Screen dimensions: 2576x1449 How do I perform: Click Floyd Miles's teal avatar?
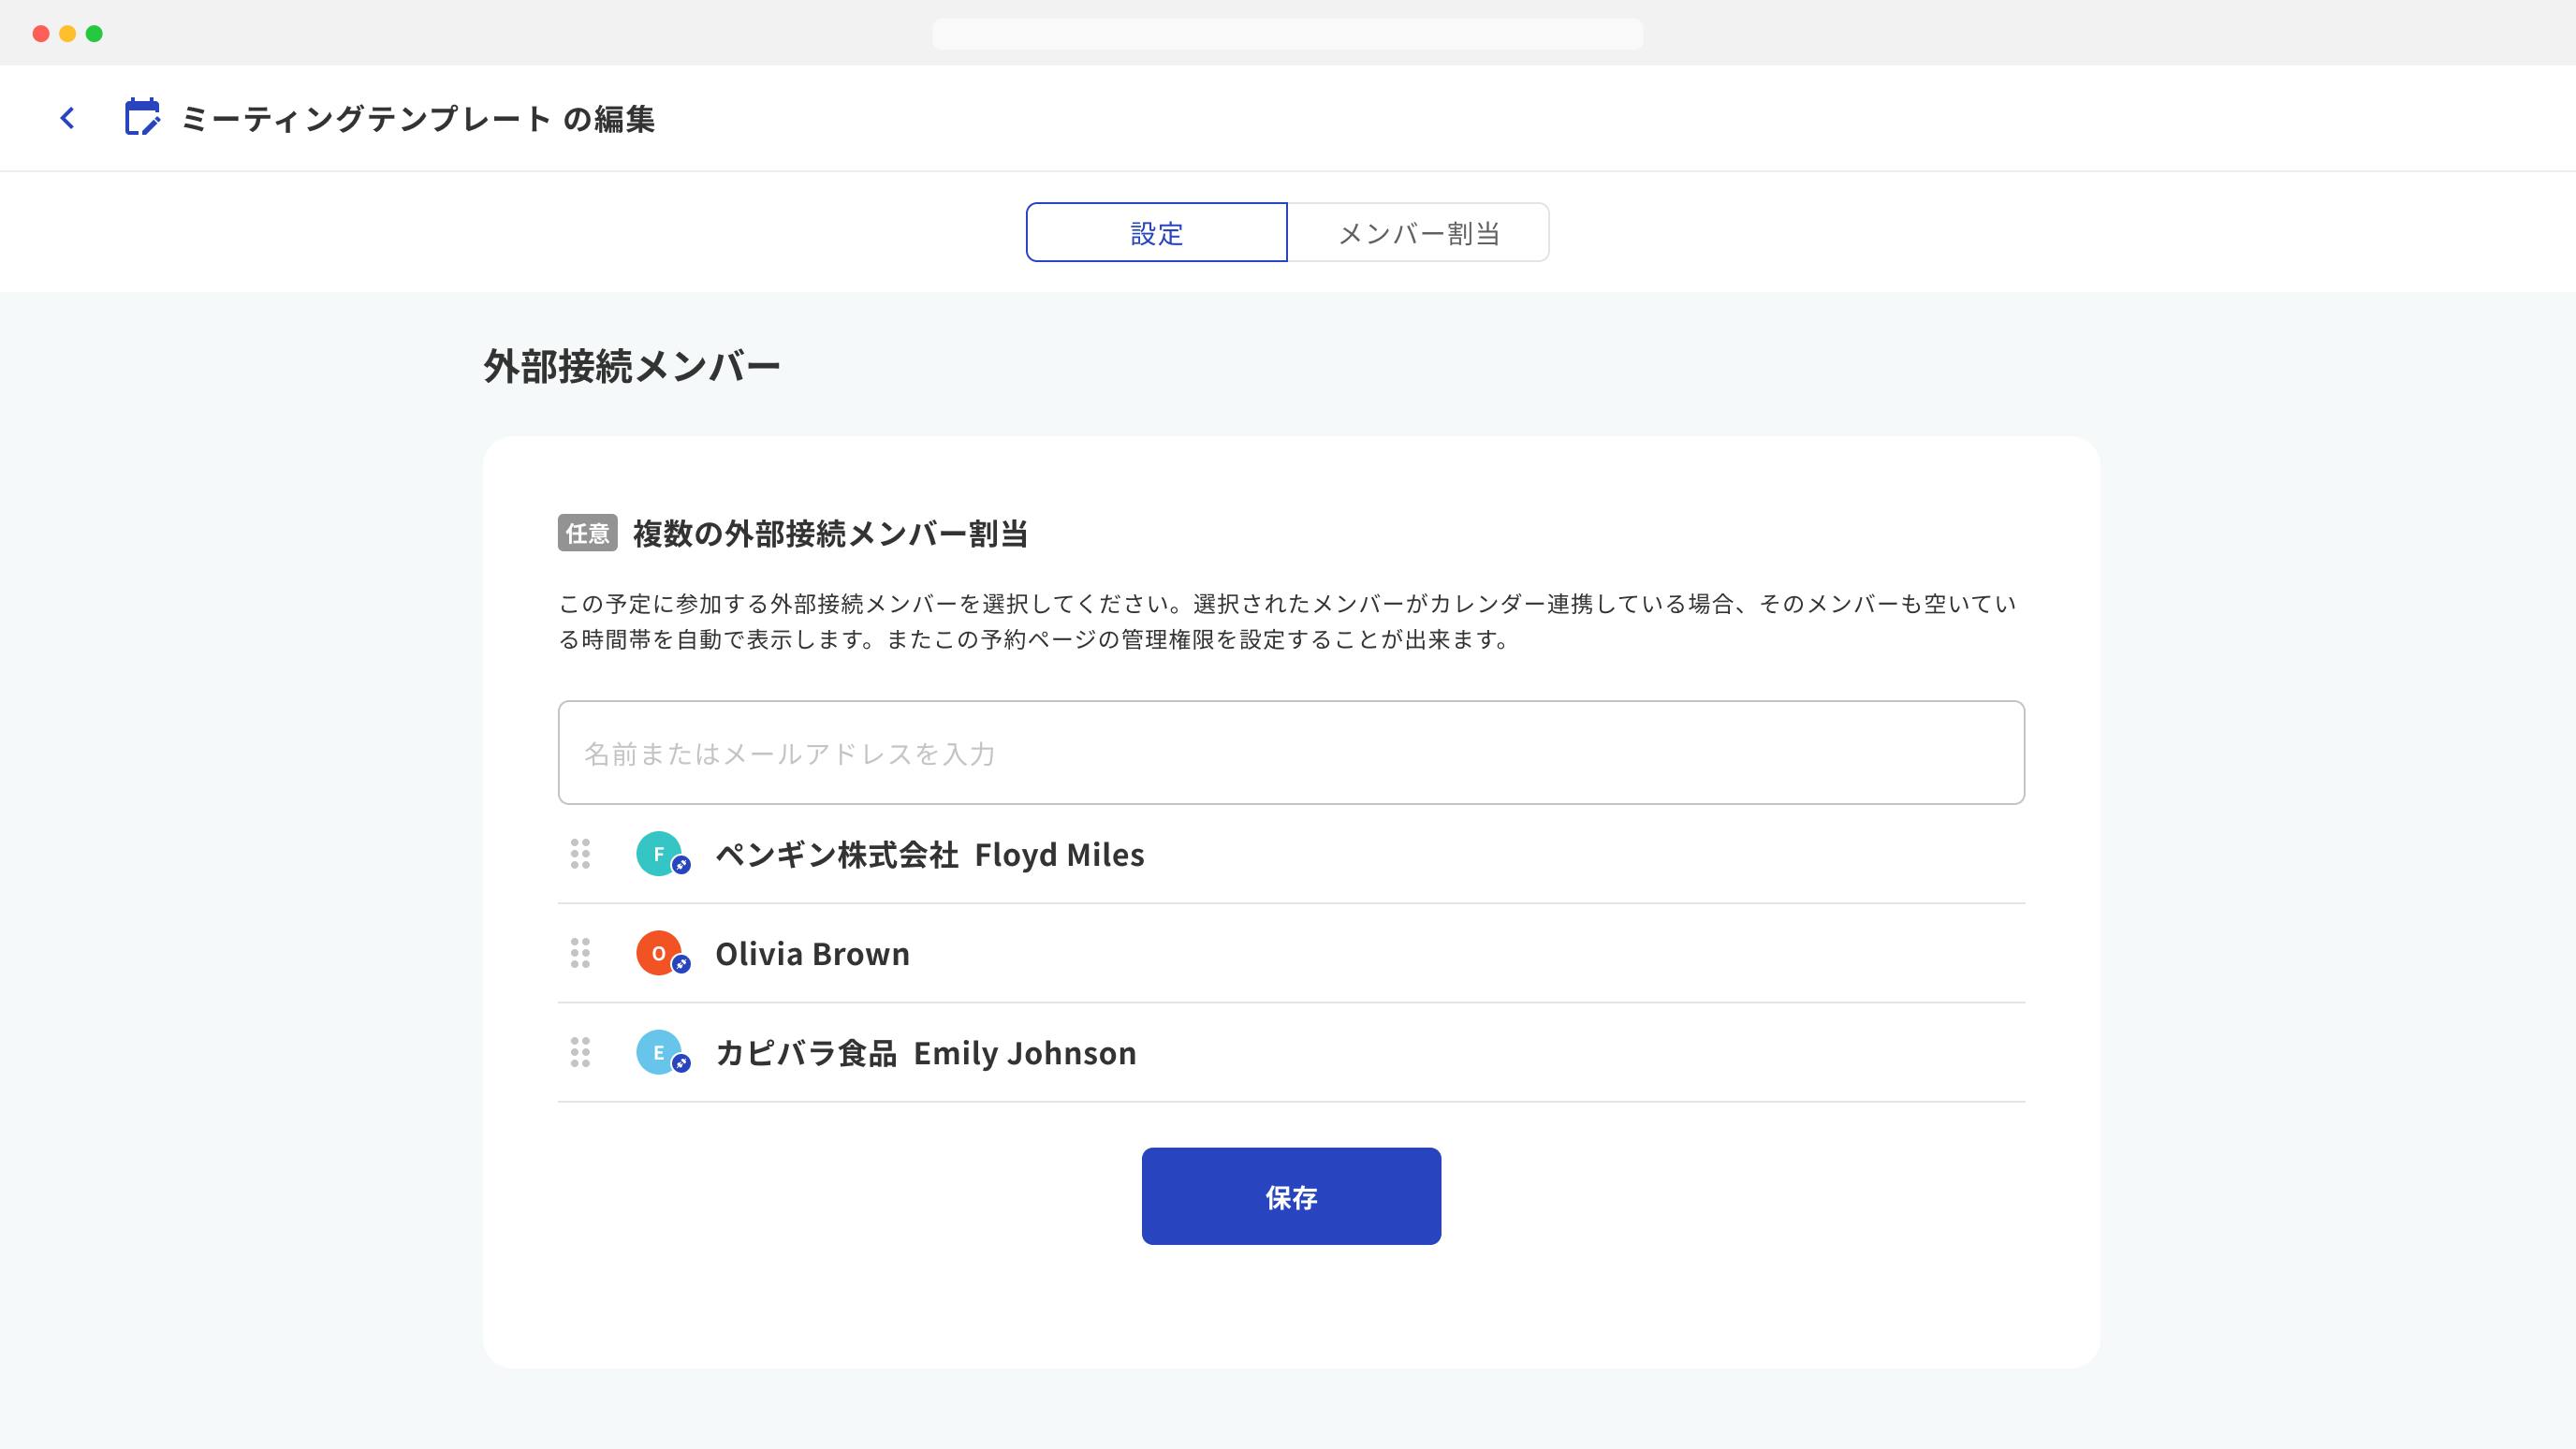658,854
